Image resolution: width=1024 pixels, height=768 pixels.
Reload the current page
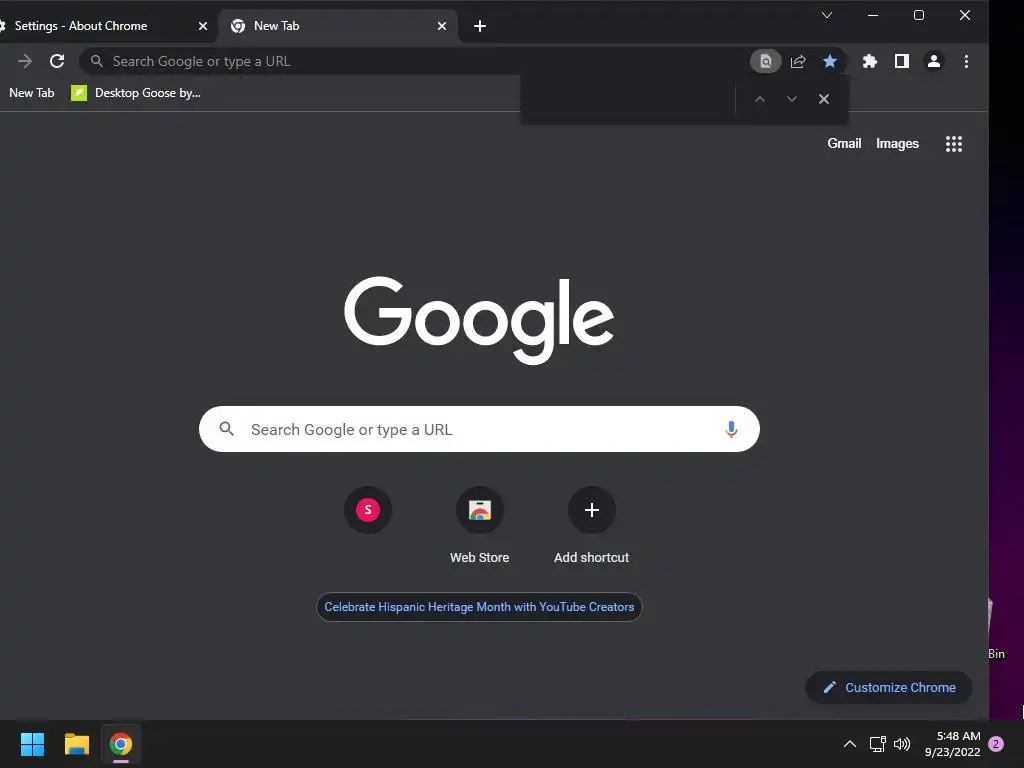(x=57, y=61)
